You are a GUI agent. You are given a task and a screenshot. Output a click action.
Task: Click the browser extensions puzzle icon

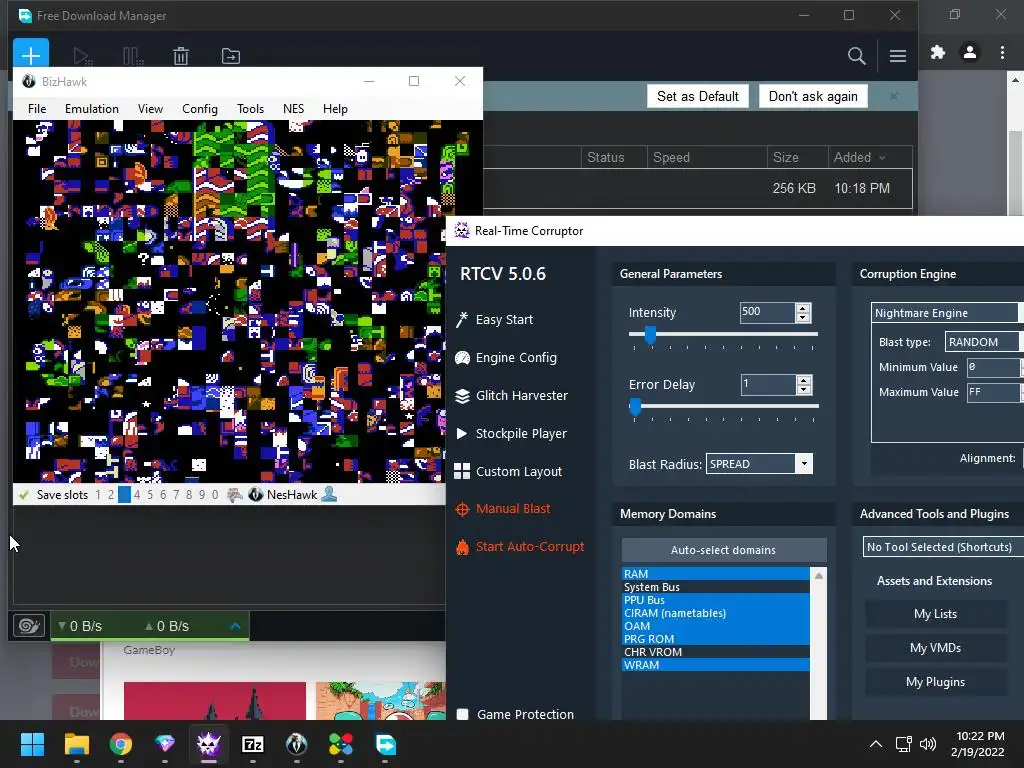pos(938,52)
